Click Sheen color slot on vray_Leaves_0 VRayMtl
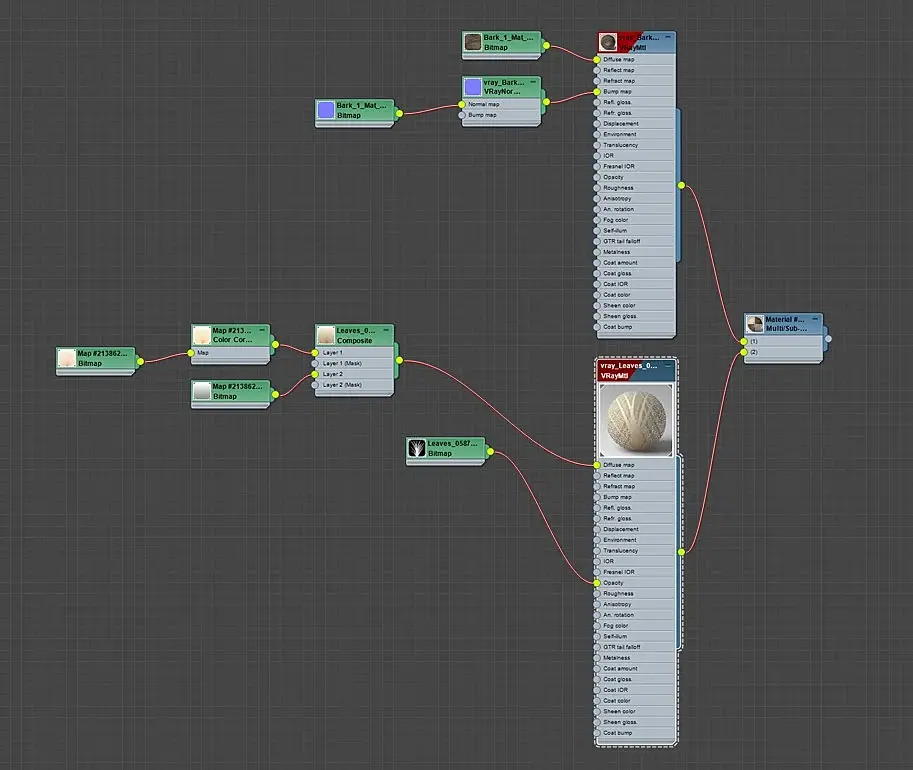 click(636, 711)
